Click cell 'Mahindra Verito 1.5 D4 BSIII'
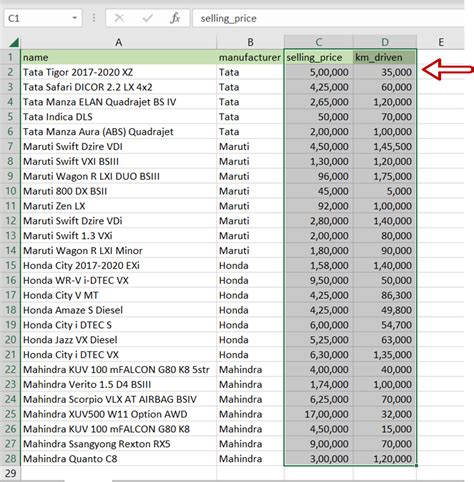The width and height of the screenshot is (474, 482). (x=119, y=384)
